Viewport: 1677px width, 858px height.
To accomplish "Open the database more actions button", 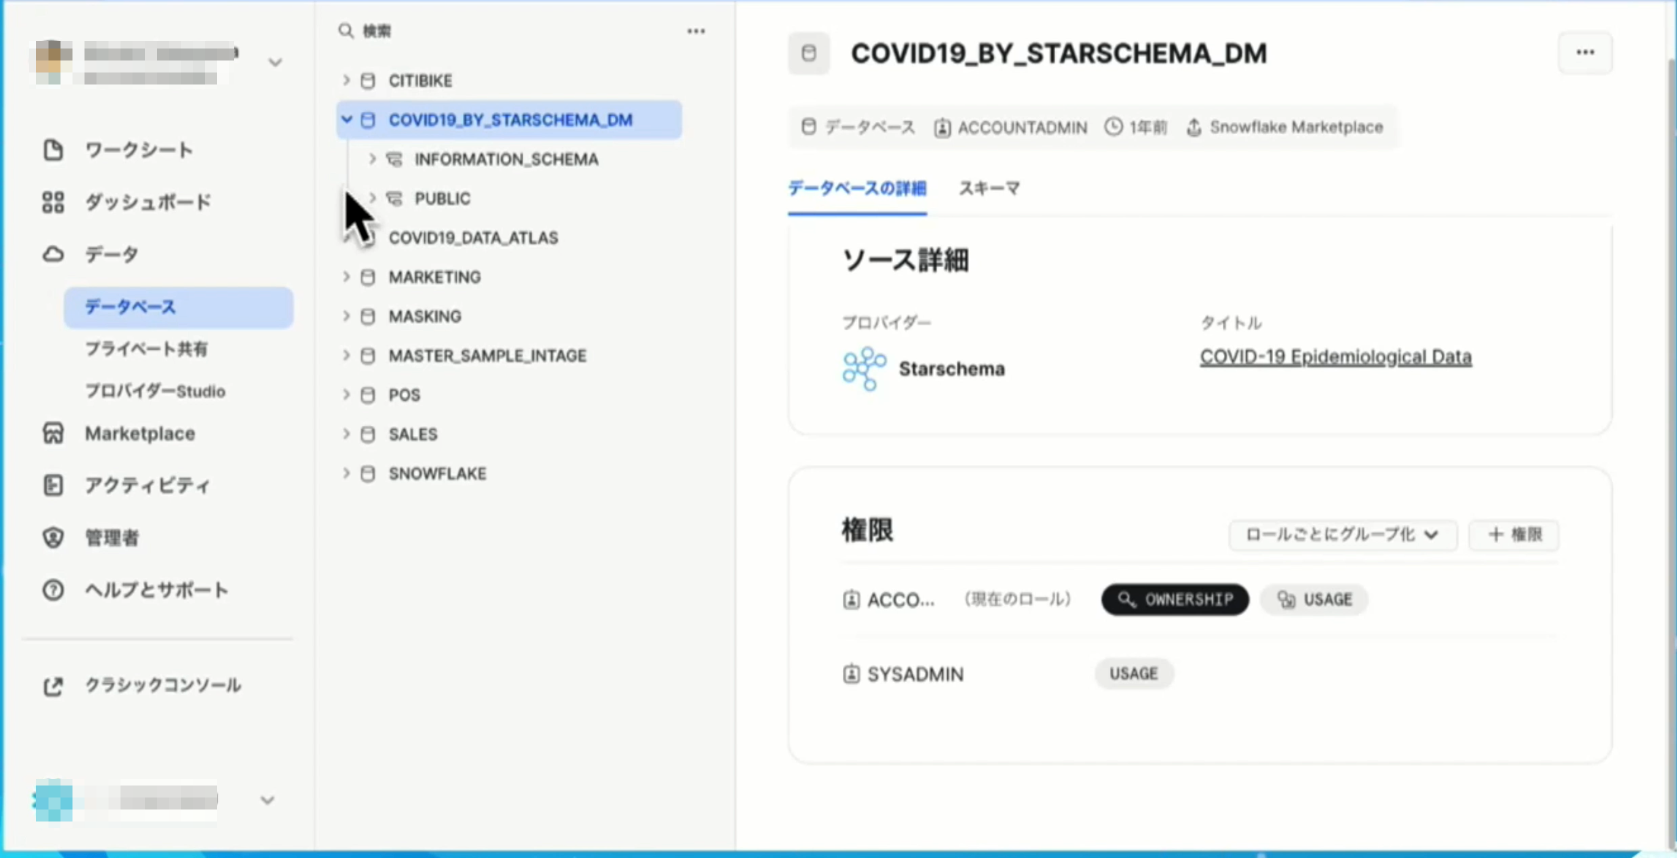I will 1585,52.
